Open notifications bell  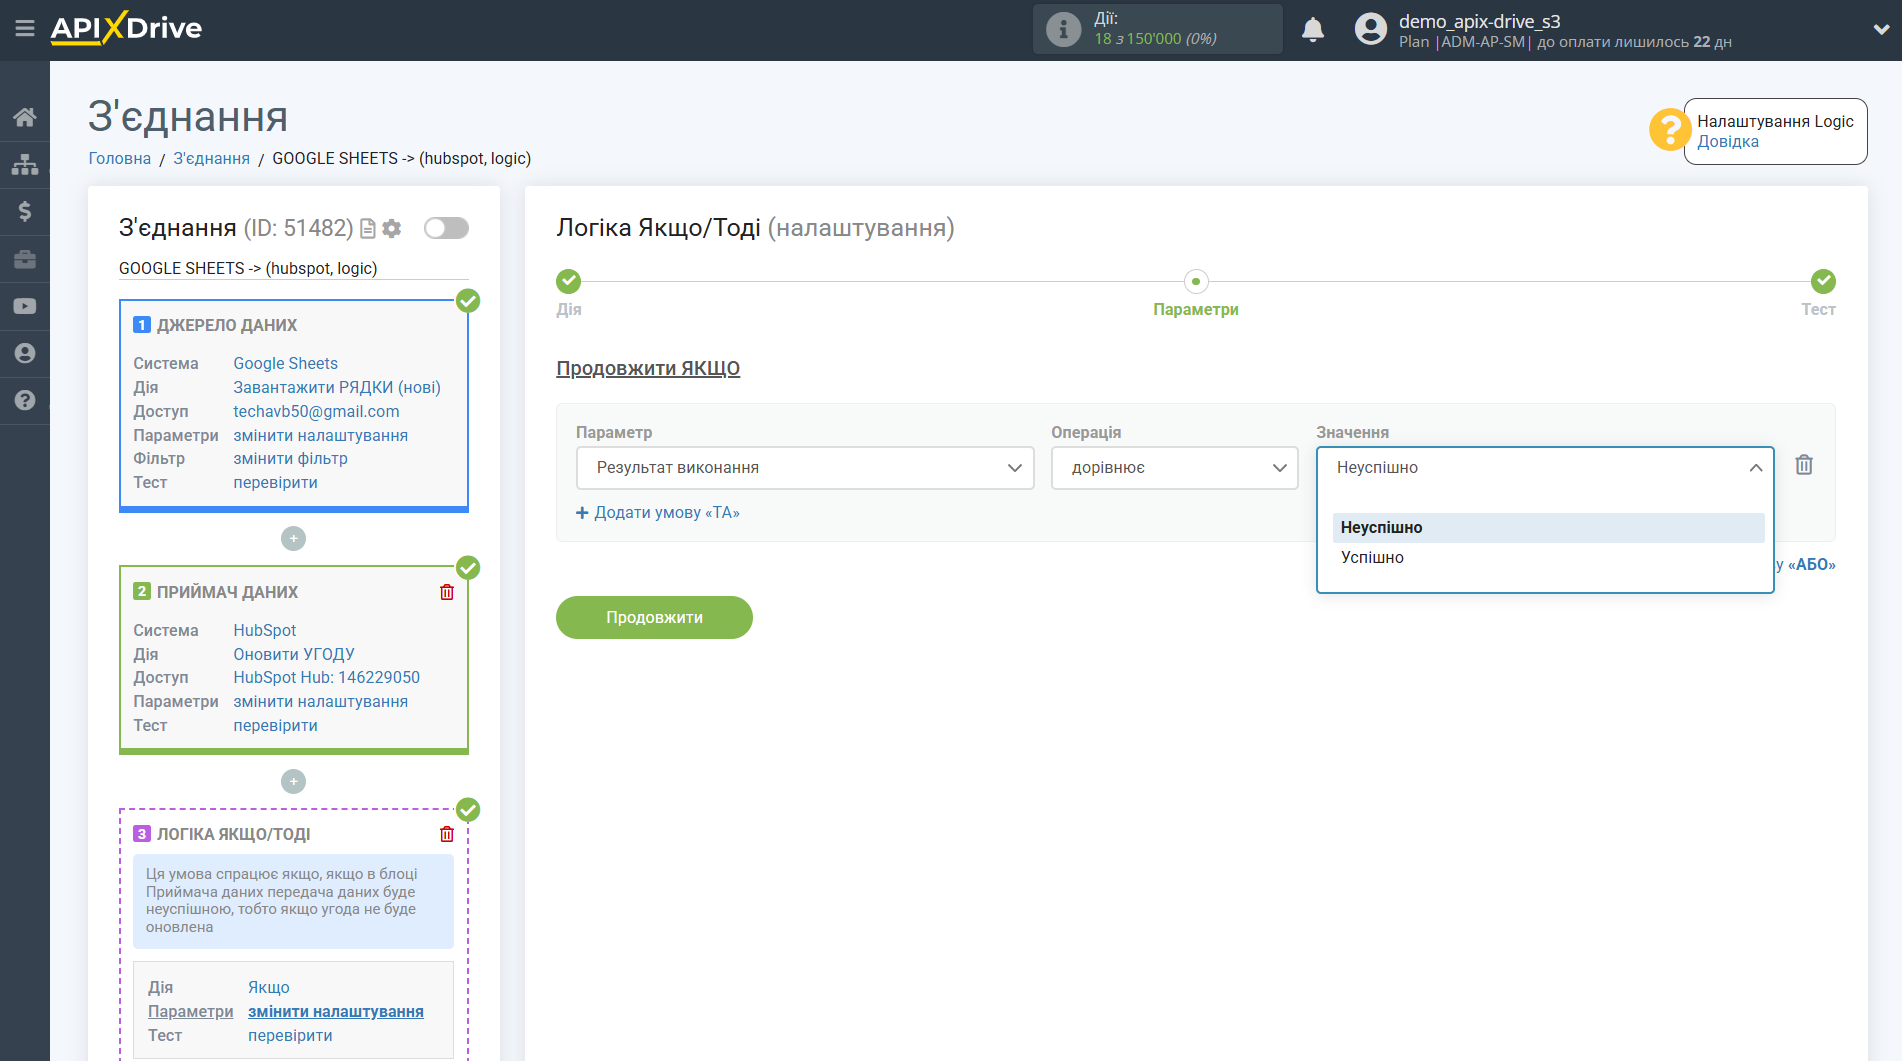1313,29
